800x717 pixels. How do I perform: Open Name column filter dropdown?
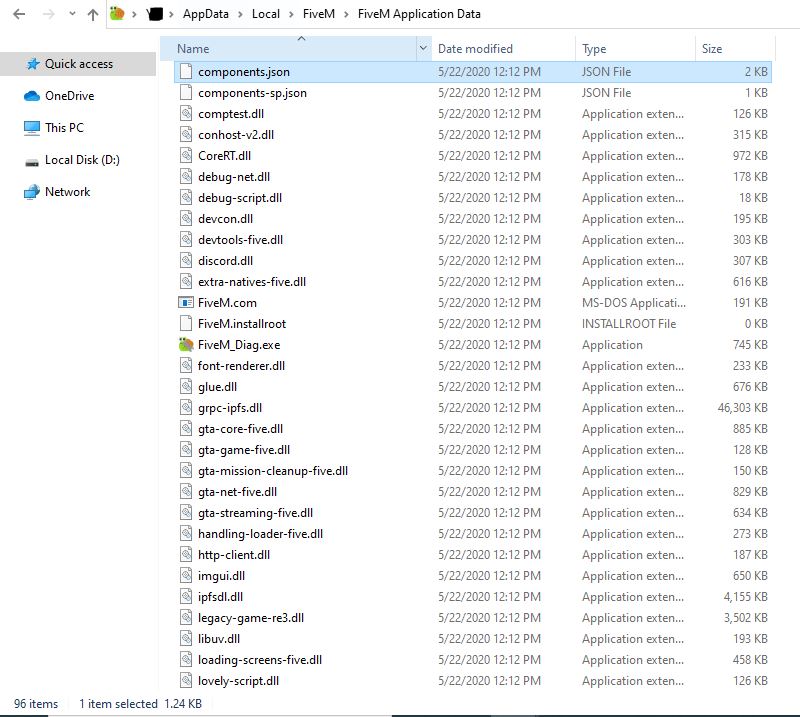423,48
